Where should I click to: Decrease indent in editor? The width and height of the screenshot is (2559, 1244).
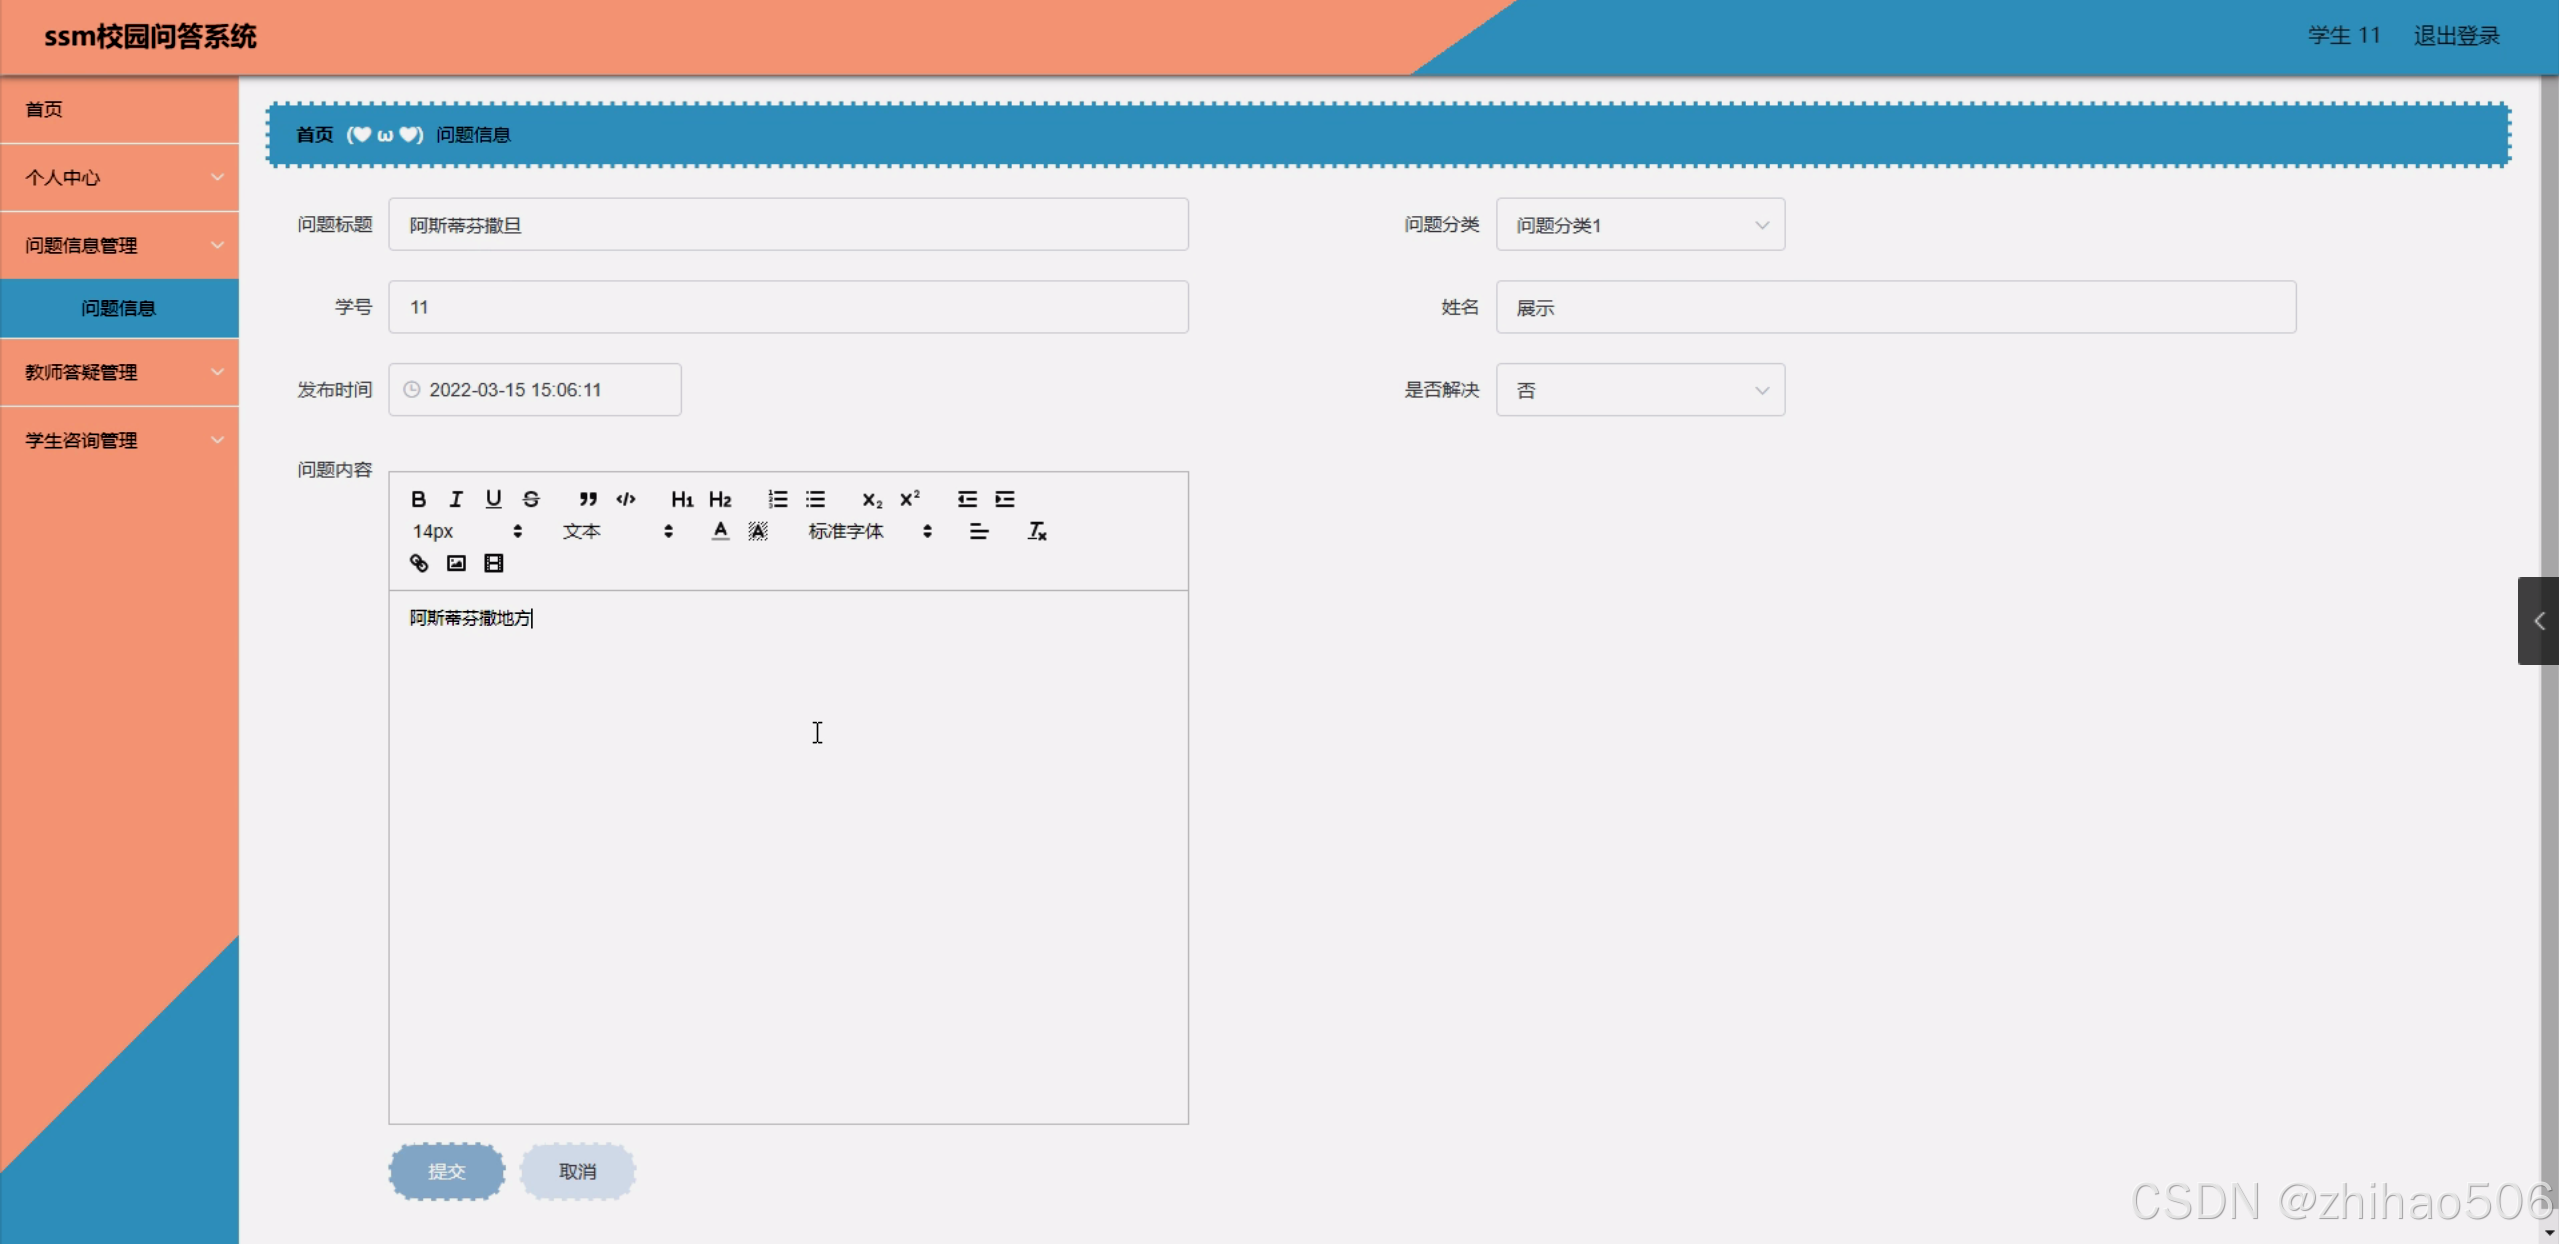click(967, 499)
